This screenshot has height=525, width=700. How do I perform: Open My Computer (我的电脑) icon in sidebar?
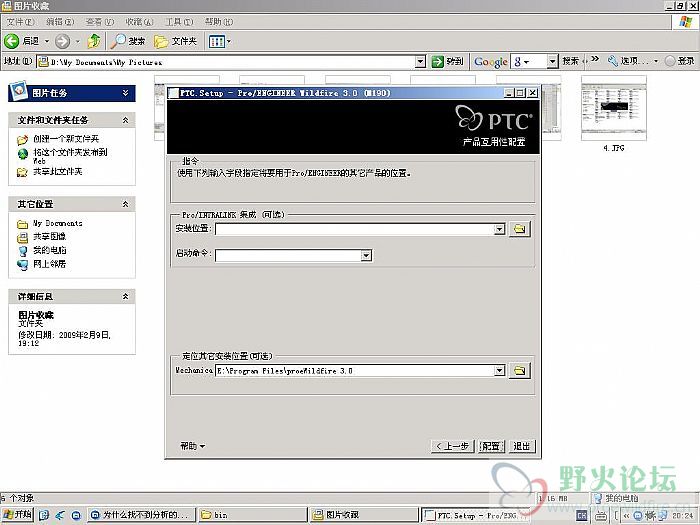[x=22, y=251]
